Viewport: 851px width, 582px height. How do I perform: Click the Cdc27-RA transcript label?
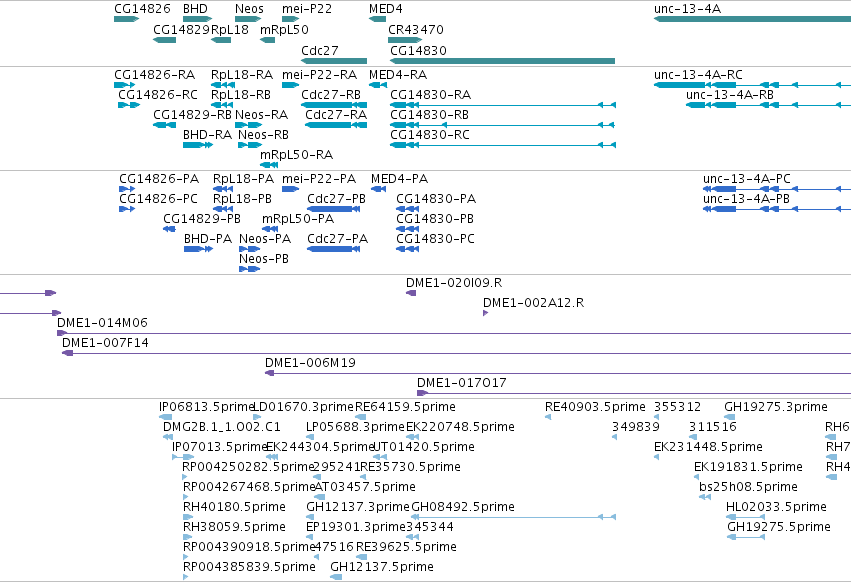pyautogui.click(x=336, y=115)
